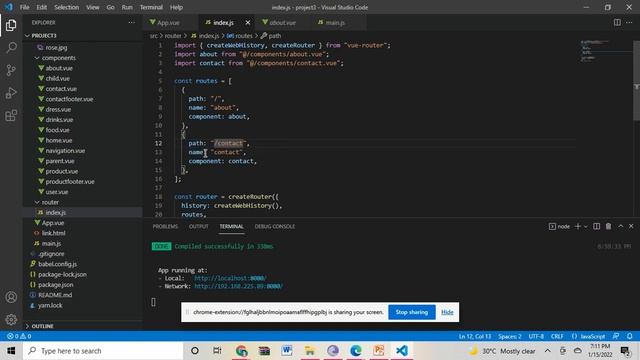The width and height of the screenshot is (640, 360).
Task: Maximize the terminal panel size
Action: click(620, 226)
